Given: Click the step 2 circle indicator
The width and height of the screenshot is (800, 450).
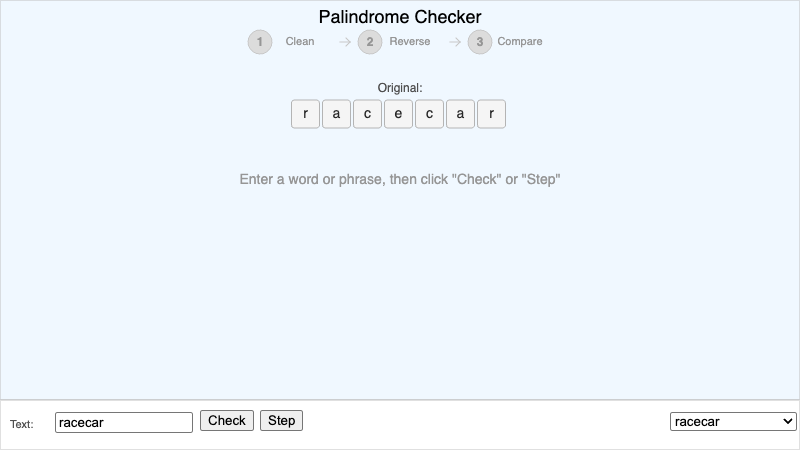Looking at the screenshot, I should click(x=370, y=42).
